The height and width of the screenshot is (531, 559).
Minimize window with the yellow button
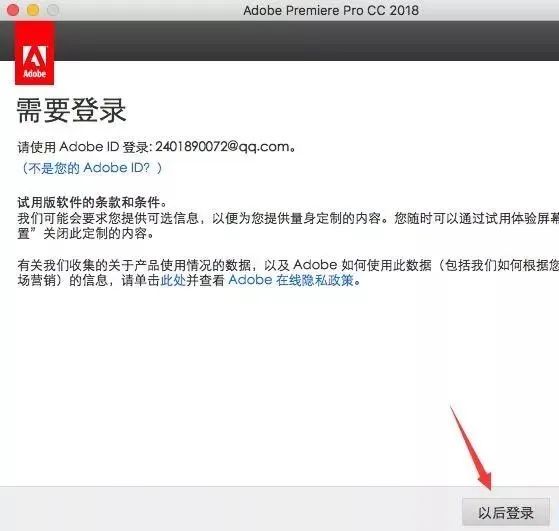tap(33, 10)
